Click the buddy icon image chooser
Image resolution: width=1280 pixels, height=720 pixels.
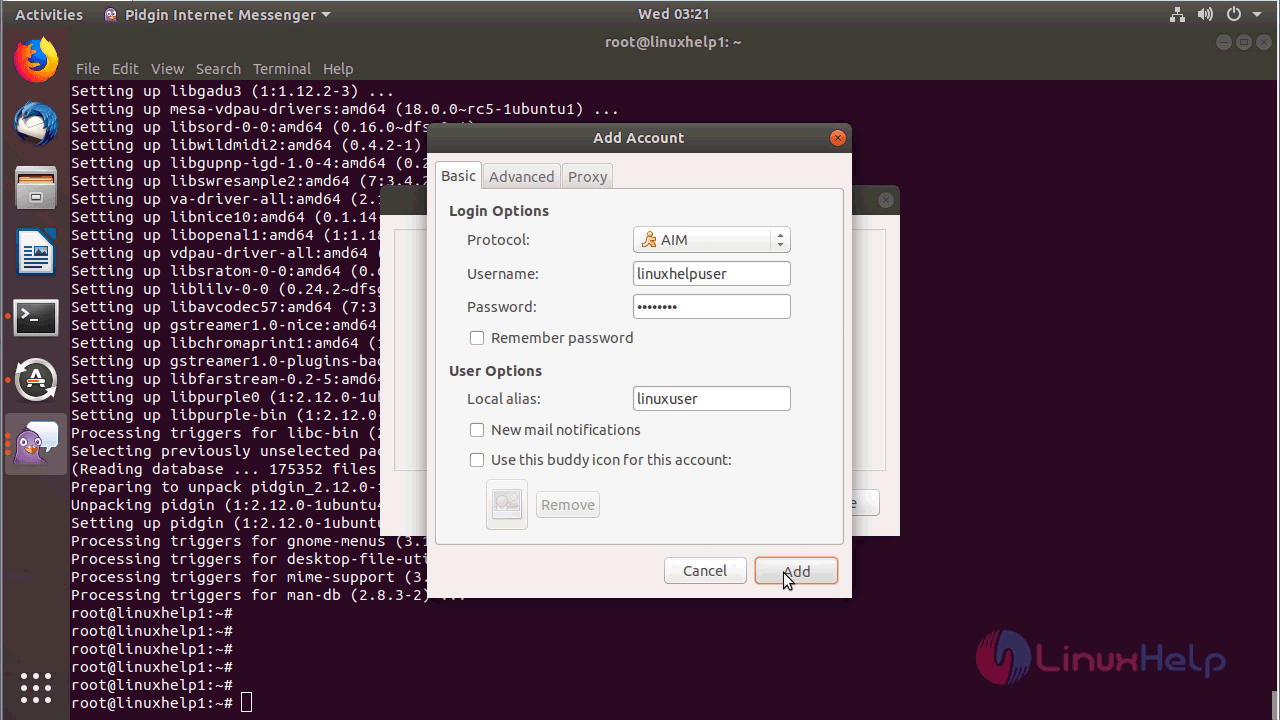coord(507,504)
